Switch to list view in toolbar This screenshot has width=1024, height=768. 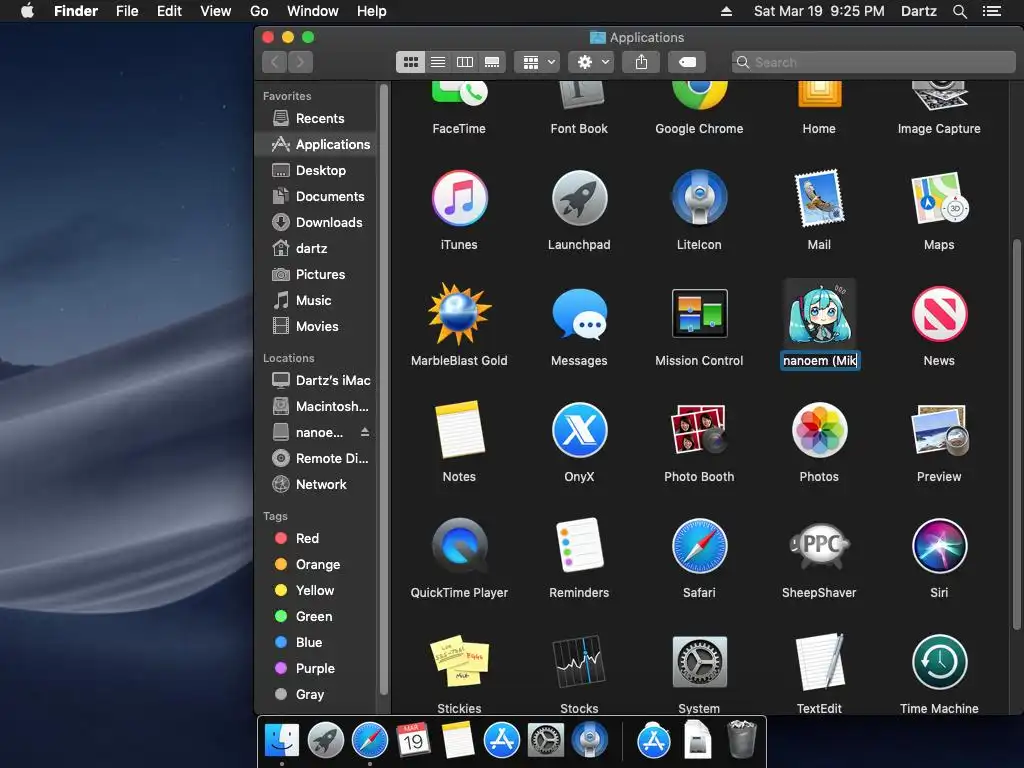[438, 62]
